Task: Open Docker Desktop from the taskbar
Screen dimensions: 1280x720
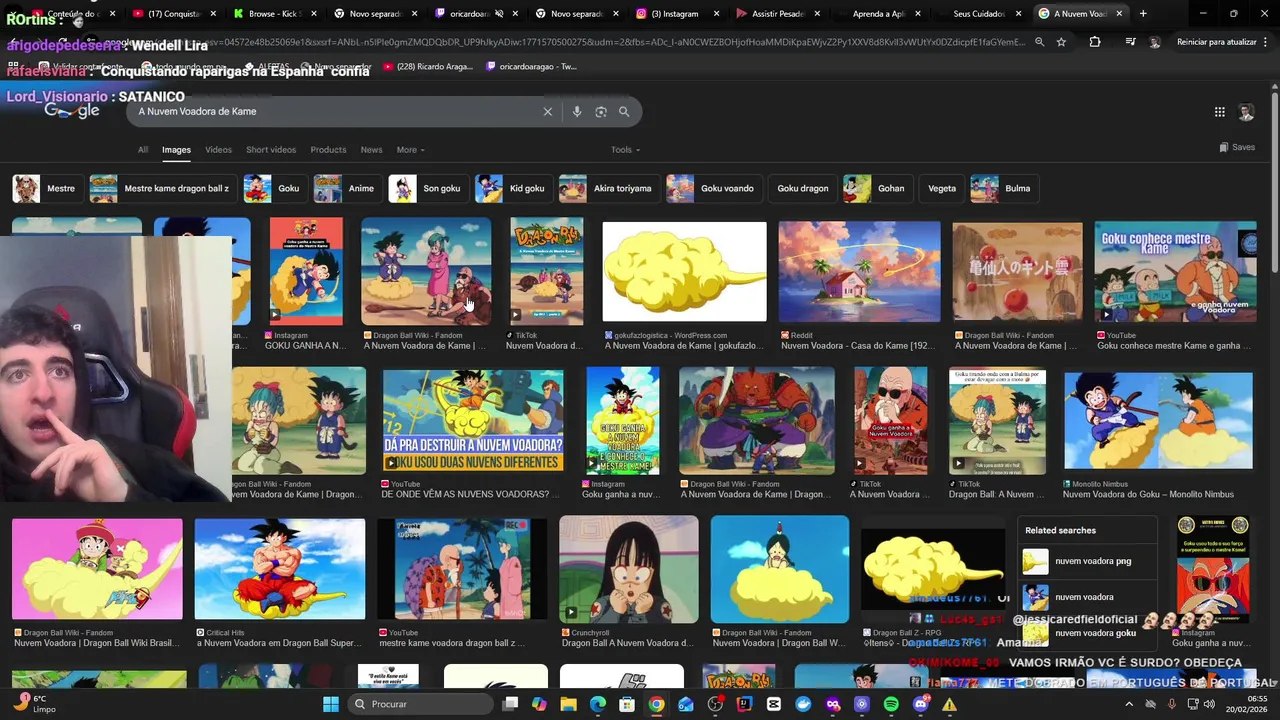Action: click(803, 704)
